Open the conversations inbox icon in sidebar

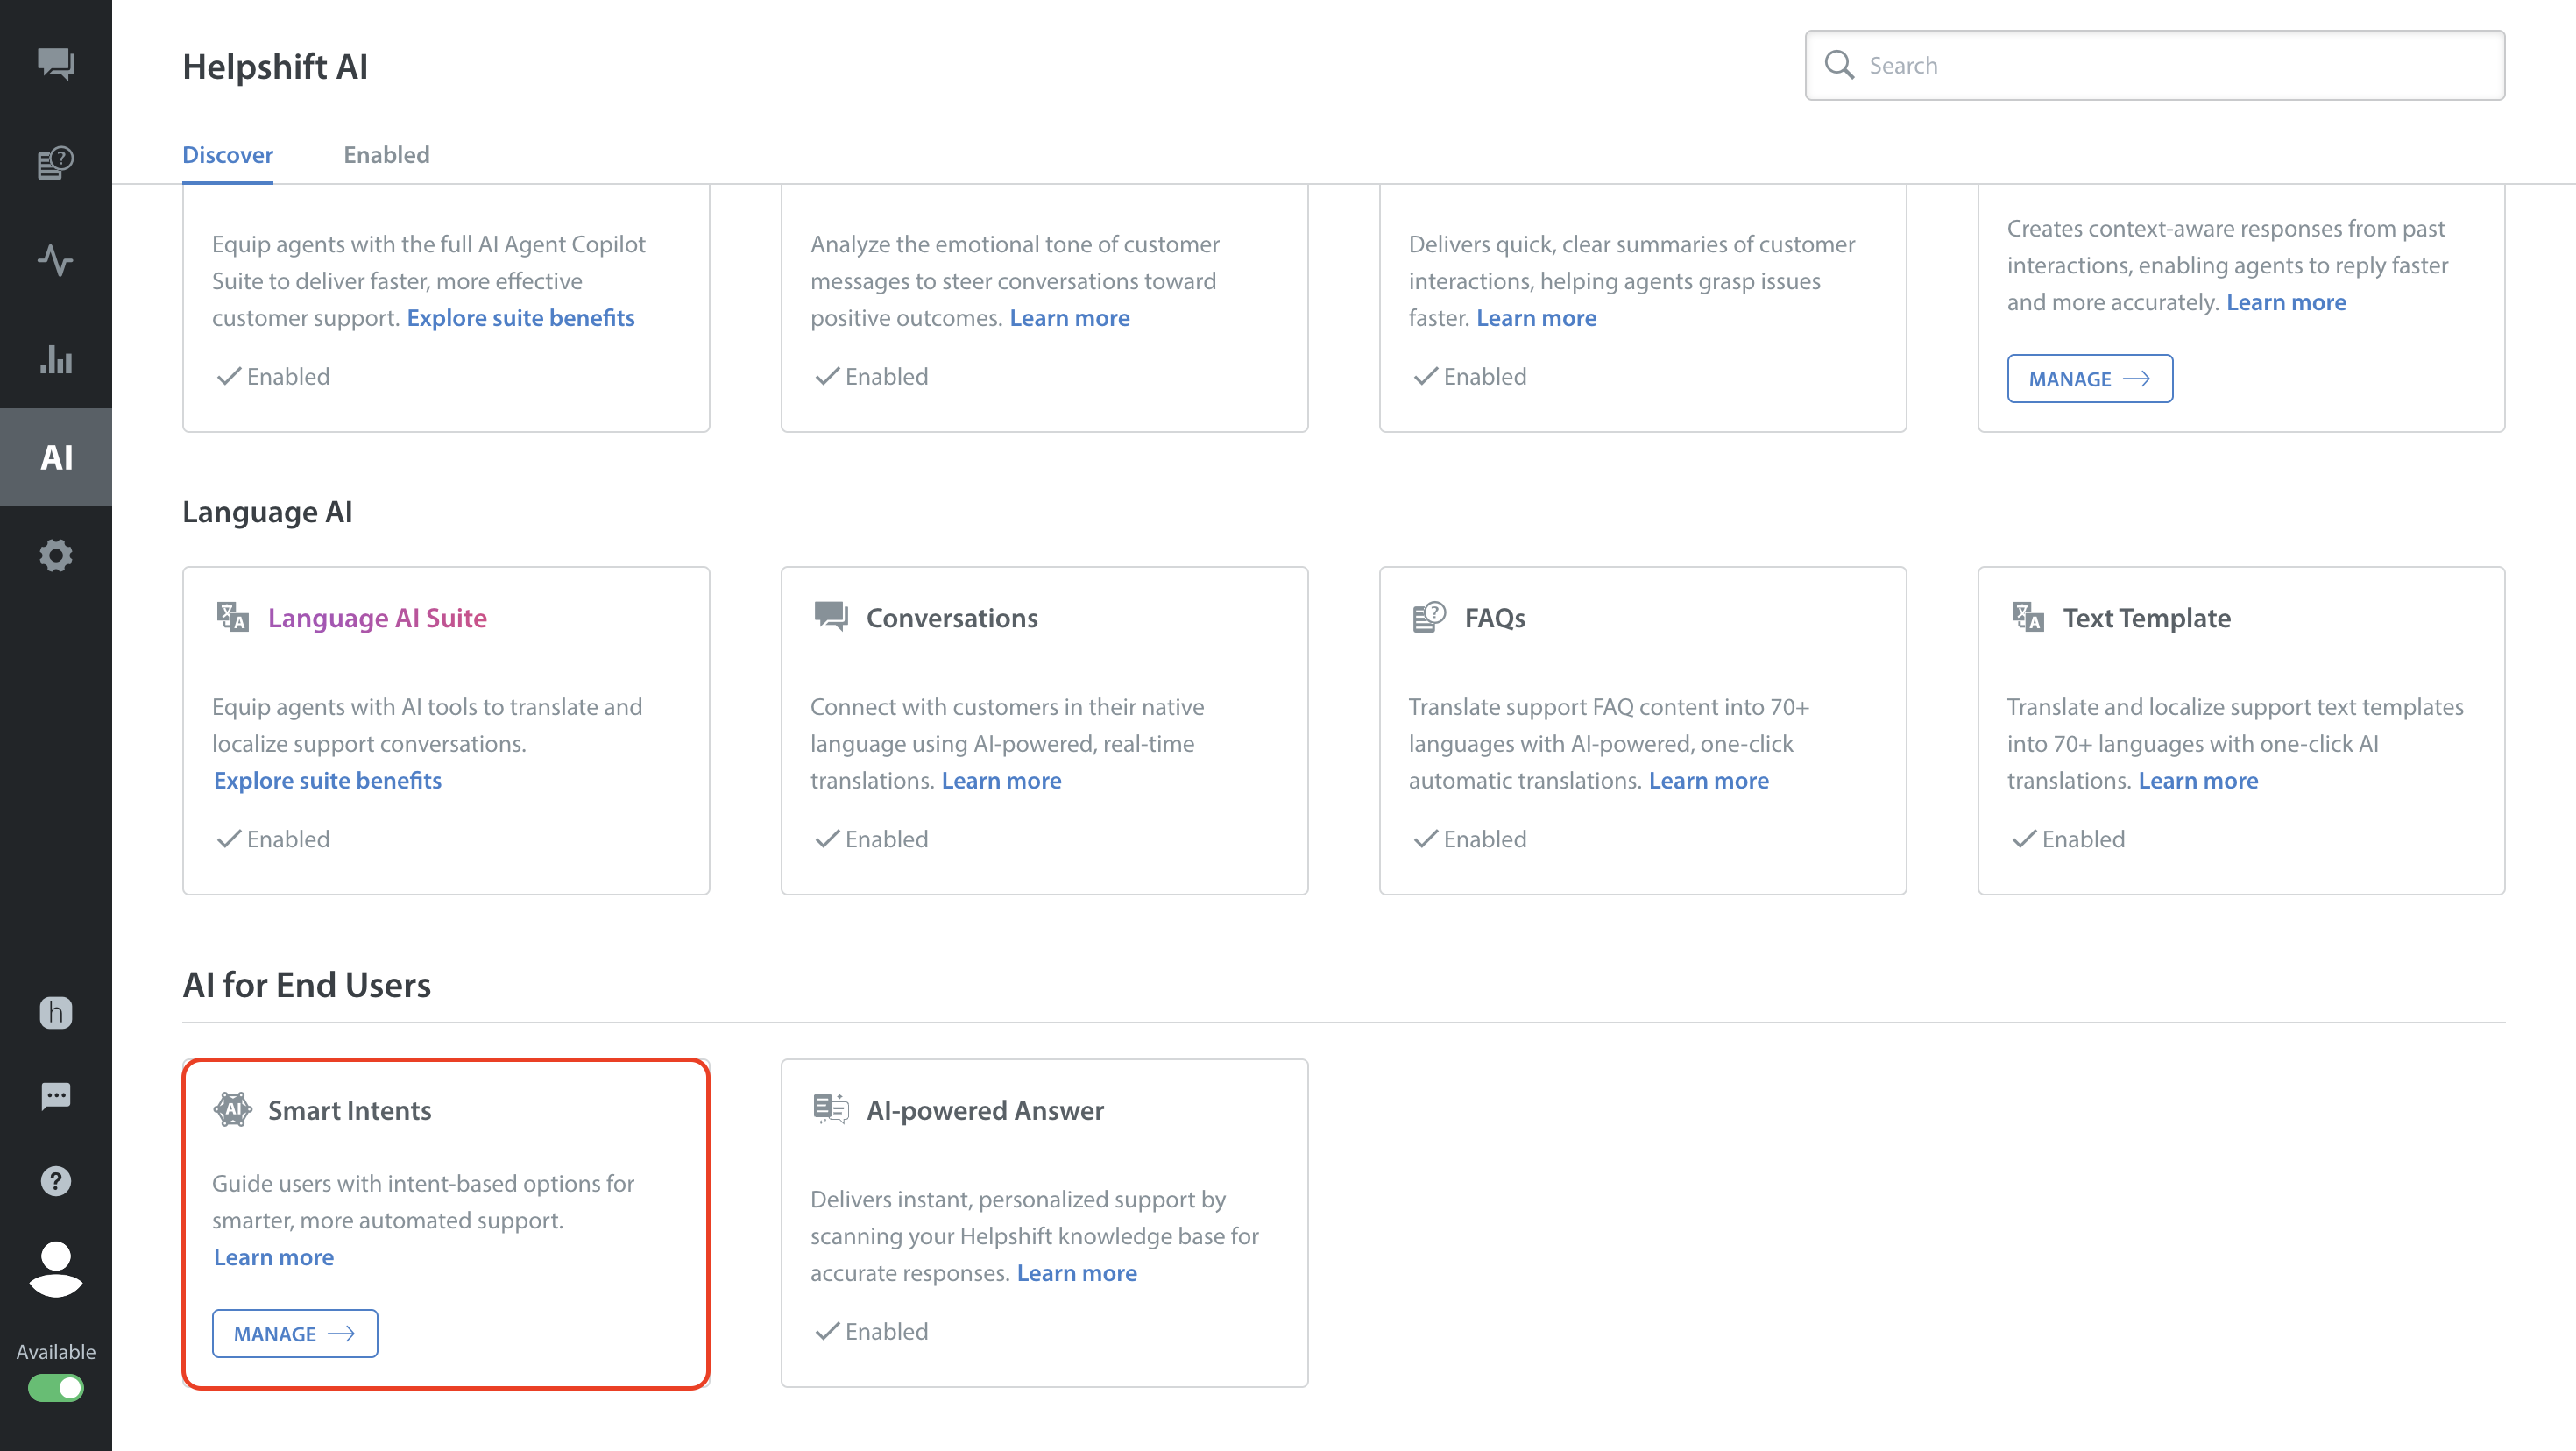tap(56, 64)
